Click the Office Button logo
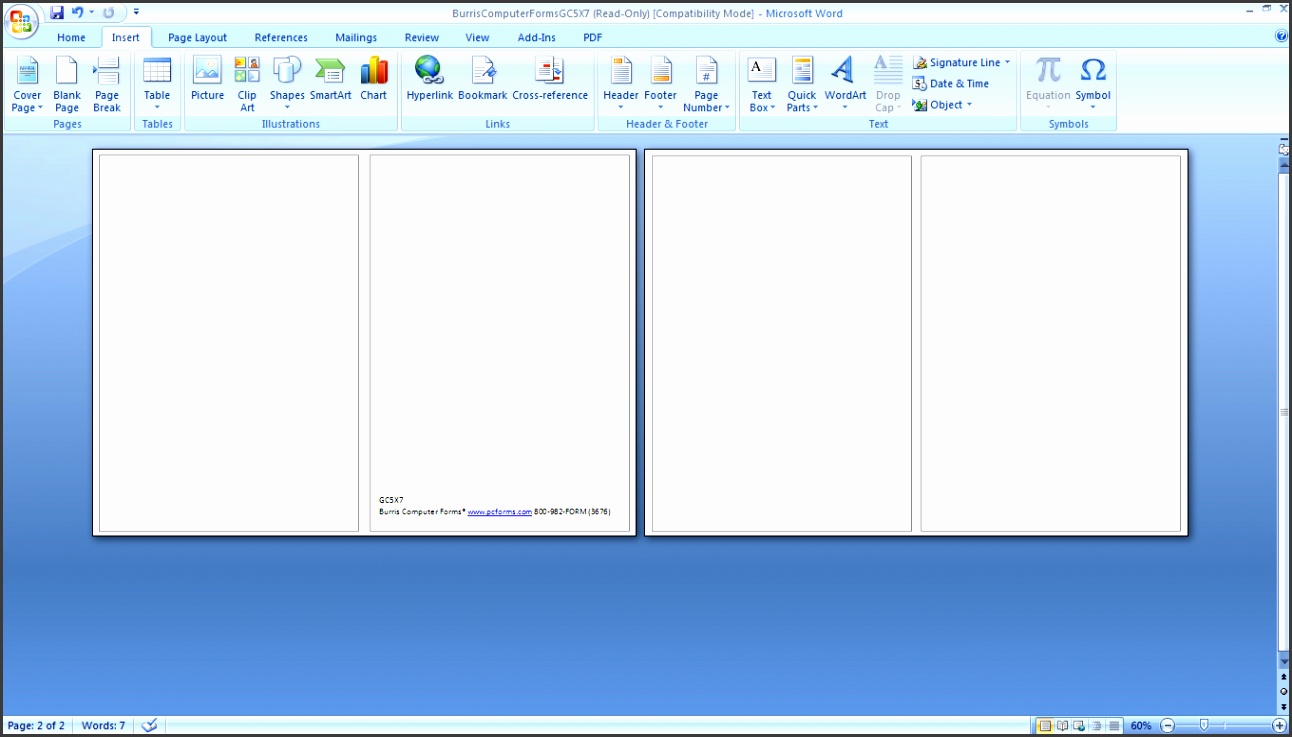 pyautogui.click(x=21, y=20)
